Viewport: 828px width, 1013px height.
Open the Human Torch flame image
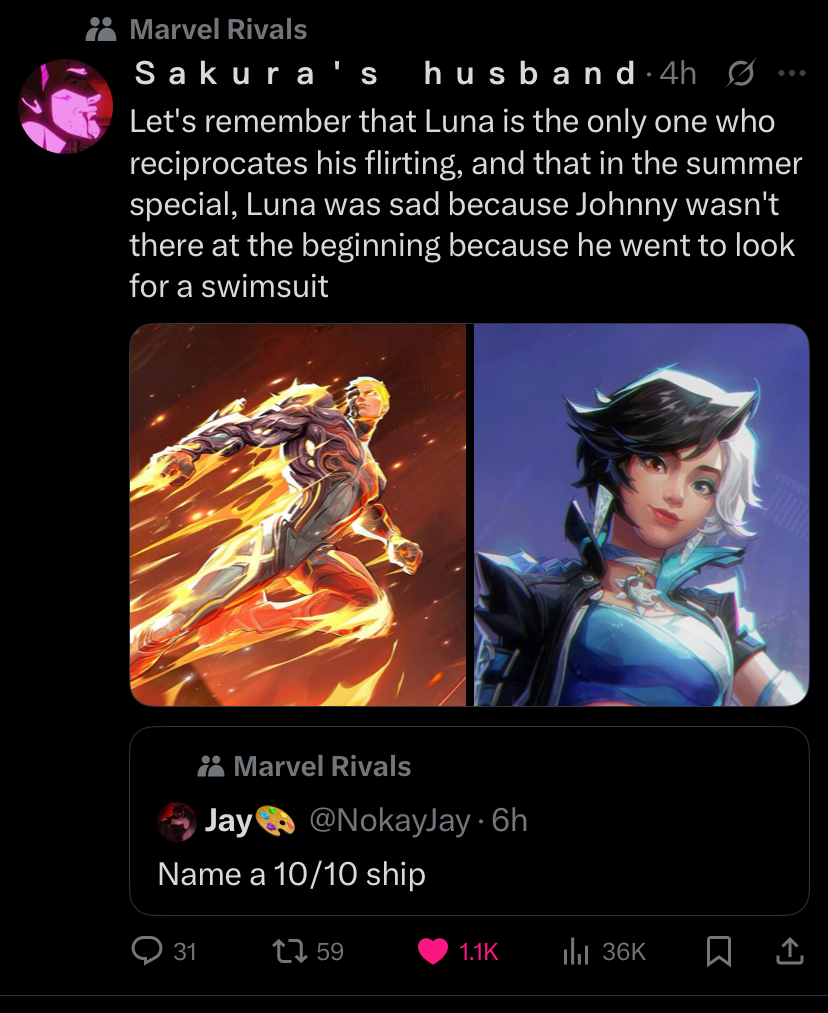point(298,514)
